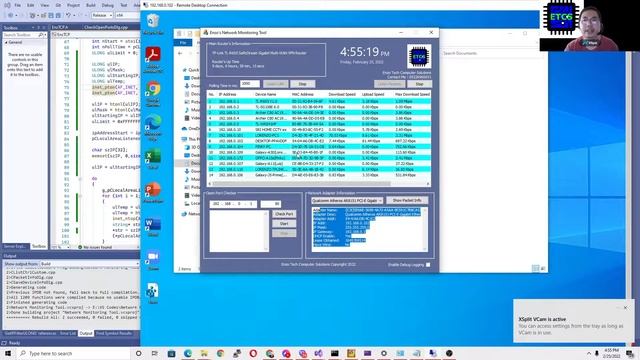Viewport: 640px width, 360px height.
Task: Open the network adapter dropdown (Qualcomm Atheros)
Action: pyautogui.click(x=347, y=200)
